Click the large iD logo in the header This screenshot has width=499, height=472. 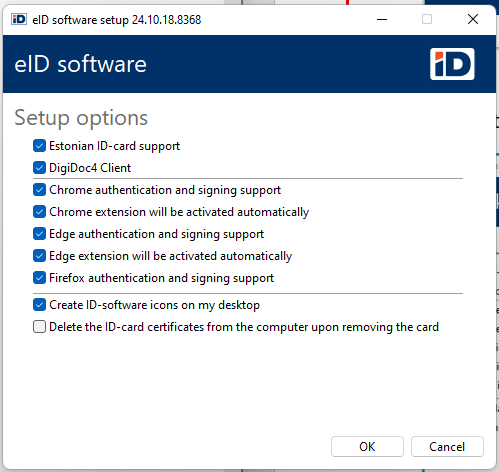(x=452, y=64)
